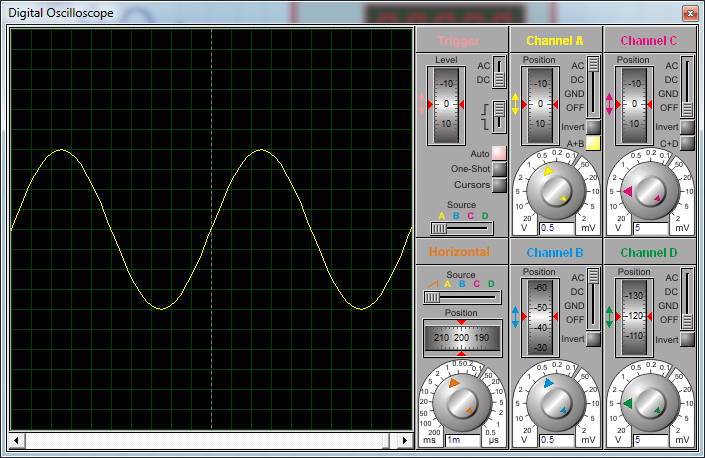Screen dimensions: 705x458
Task: Click the Channel C magenta voltage knob
Action: coord(650,191)
